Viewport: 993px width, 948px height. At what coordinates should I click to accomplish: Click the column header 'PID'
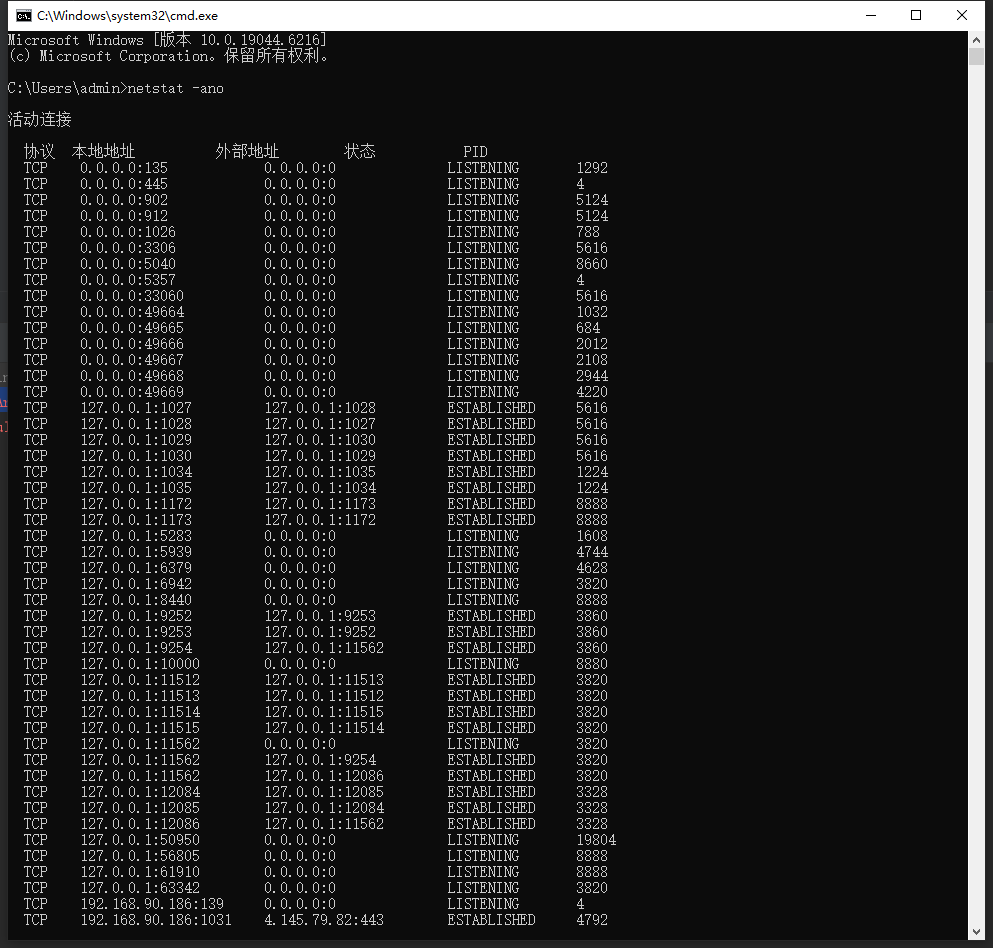point(475,152)
